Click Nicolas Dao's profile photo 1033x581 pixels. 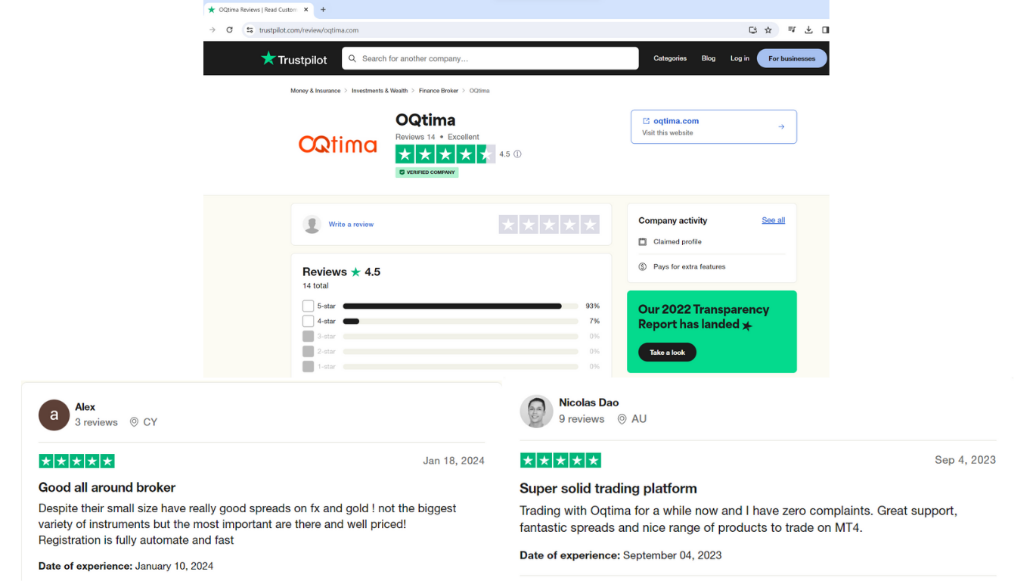click(536, 411)
